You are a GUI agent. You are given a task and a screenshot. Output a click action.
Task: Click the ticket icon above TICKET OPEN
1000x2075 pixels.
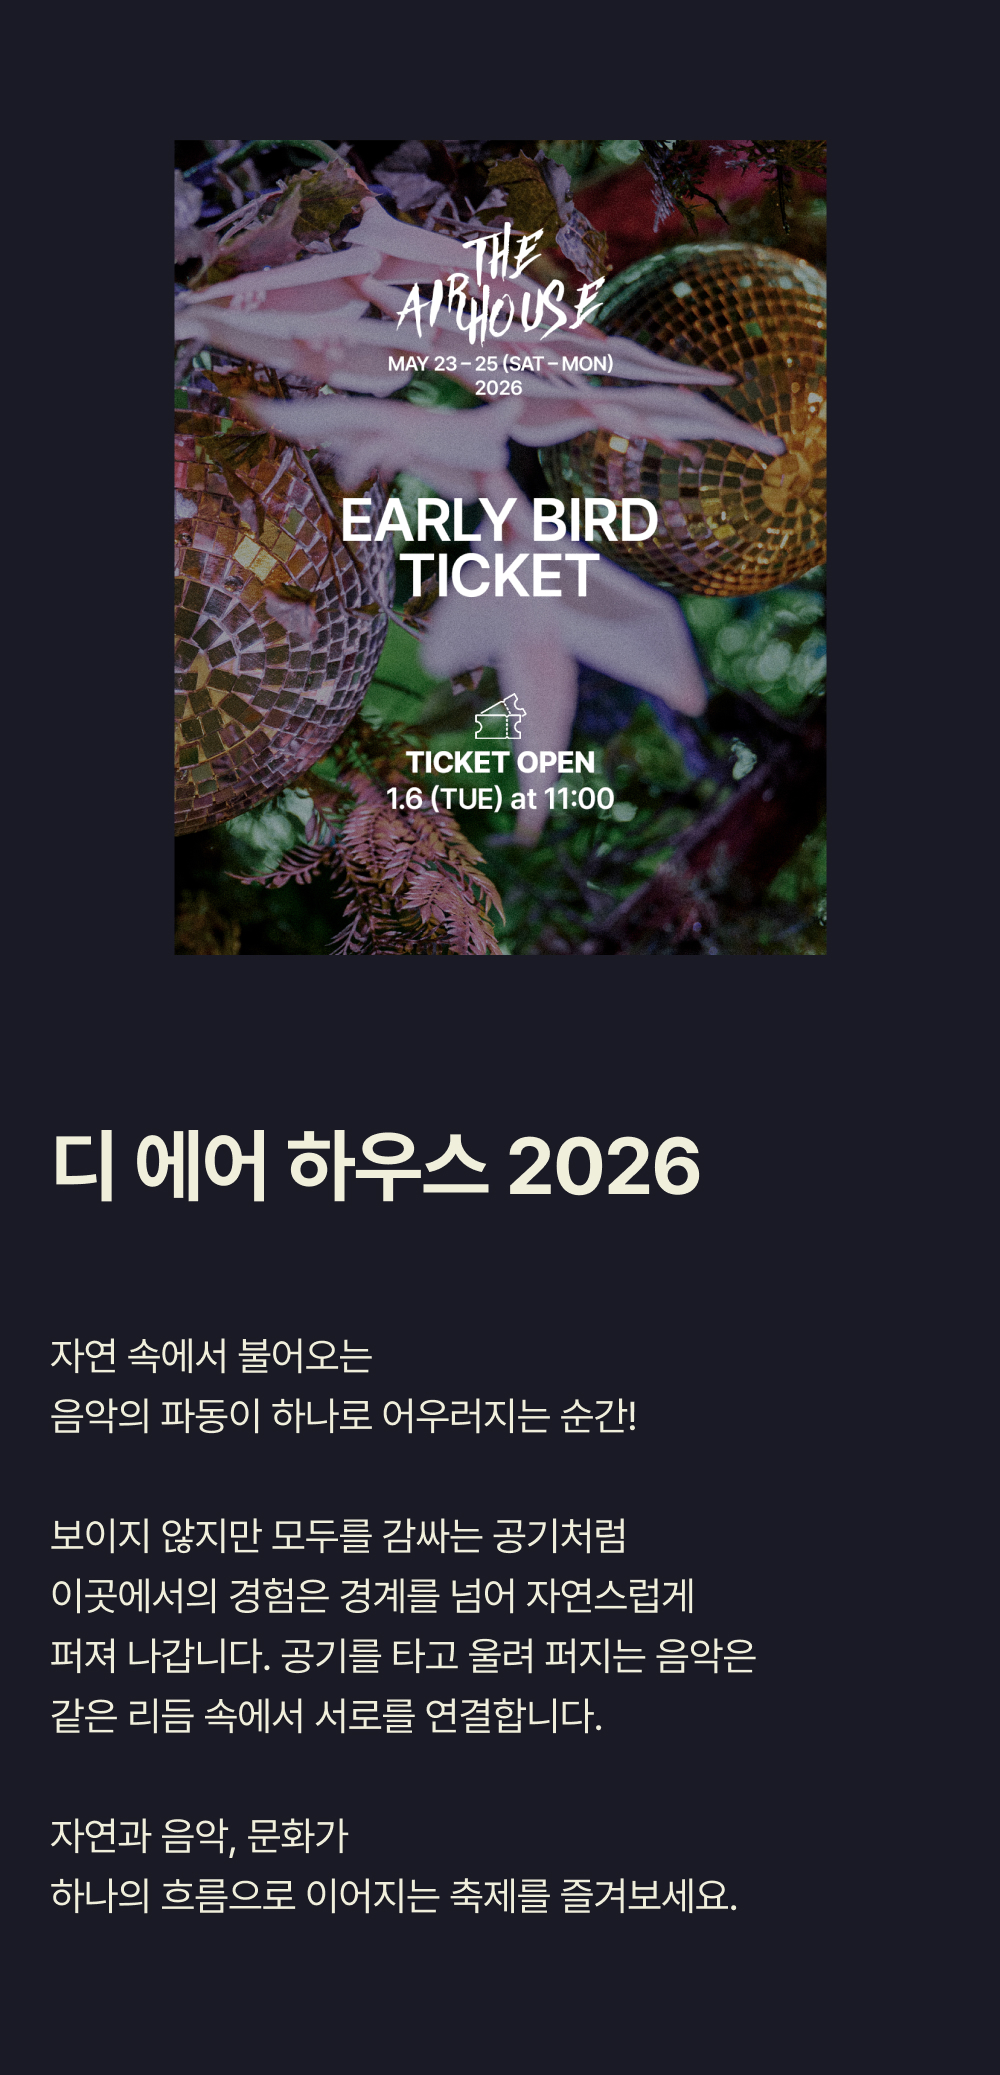click(x=500, y=716)
